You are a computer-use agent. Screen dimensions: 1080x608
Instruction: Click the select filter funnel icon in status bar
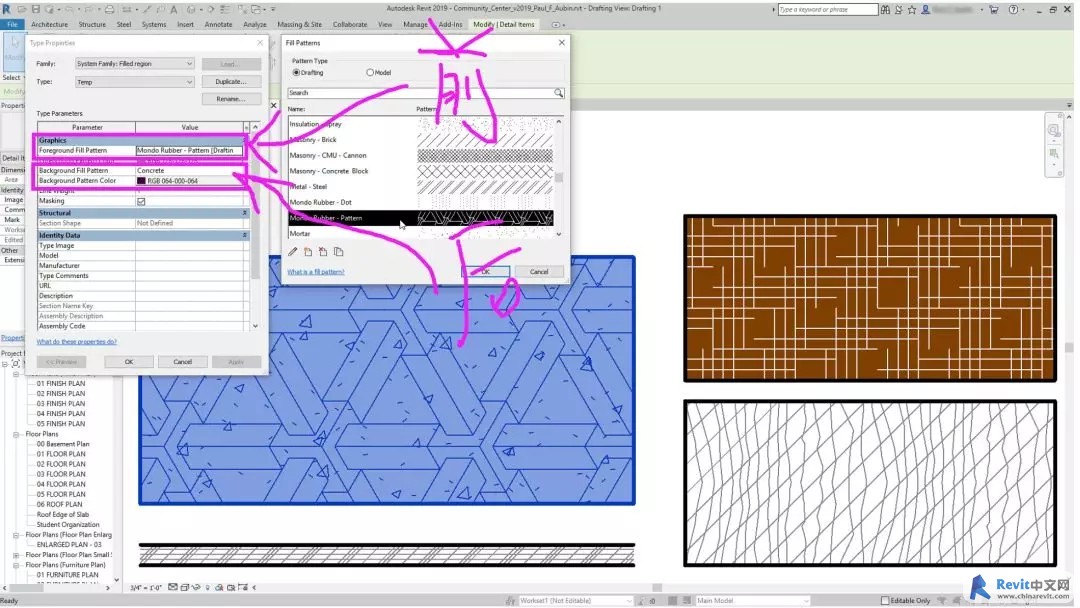pyautogui.click(x=942, y=600)
